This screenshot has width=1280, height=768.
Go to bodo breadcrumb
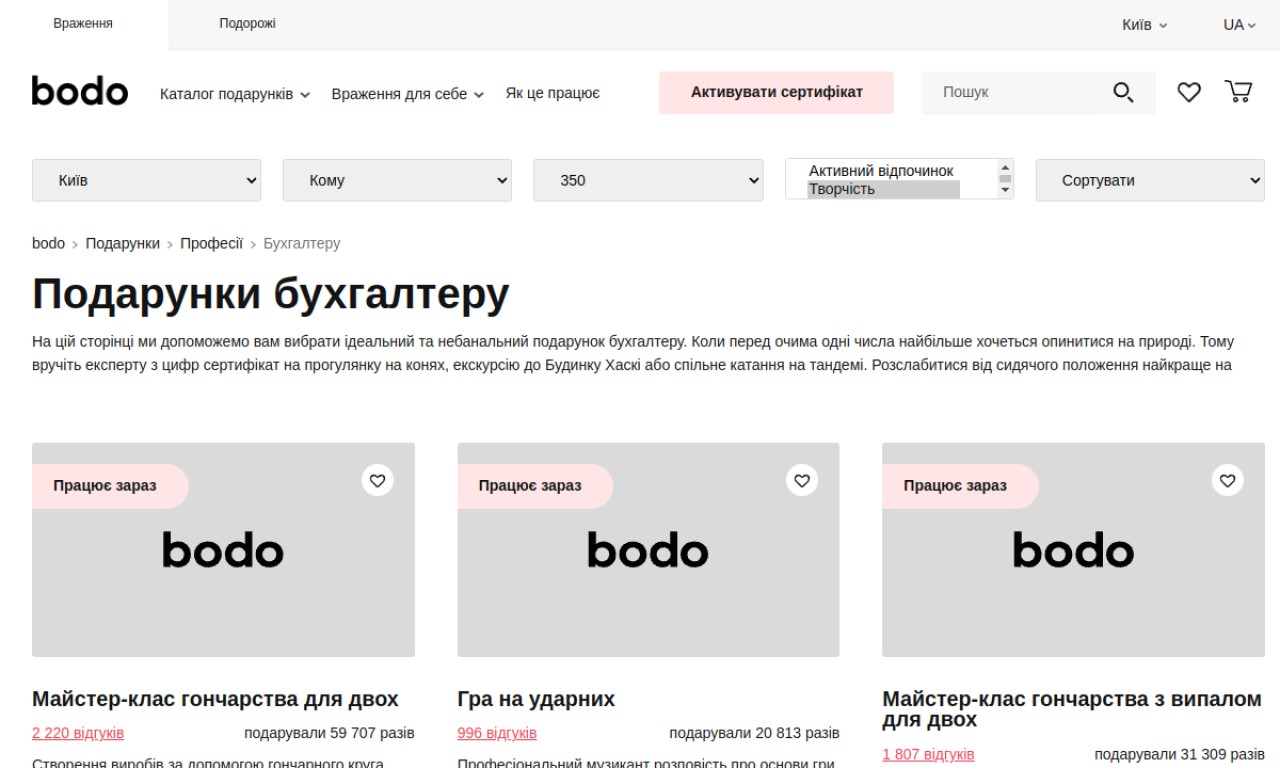(48, 243)
